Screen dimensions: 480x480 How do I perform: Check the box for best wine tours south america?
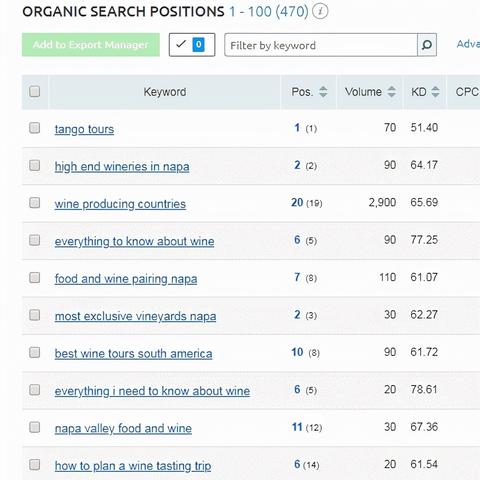click(x=34, y=352)
